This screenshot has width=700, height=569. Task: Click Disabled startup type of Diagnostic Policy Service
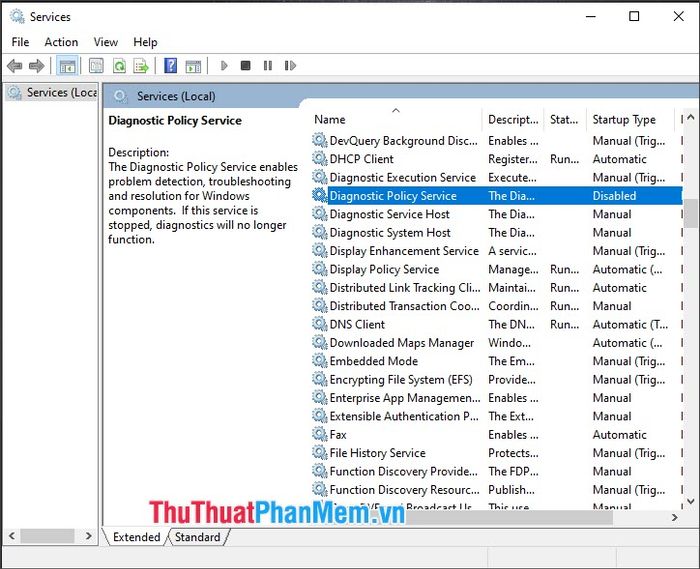tap(614, 195)
